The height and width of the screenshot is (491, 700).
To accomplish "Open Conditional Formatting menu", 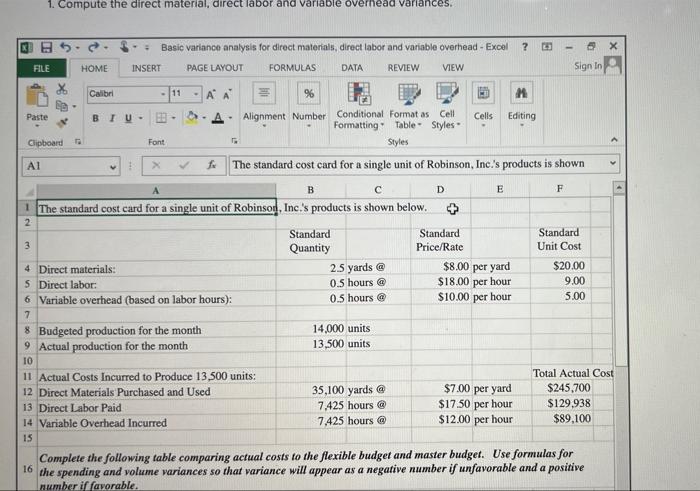I will click(359, 106).
